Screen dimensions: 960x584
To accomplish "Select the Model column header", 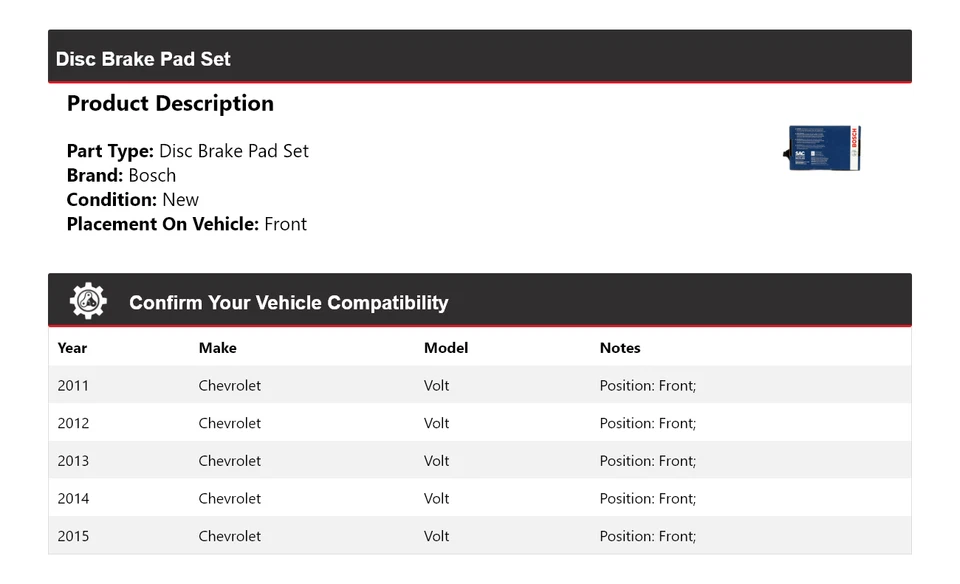I will [x=446, y=348].
